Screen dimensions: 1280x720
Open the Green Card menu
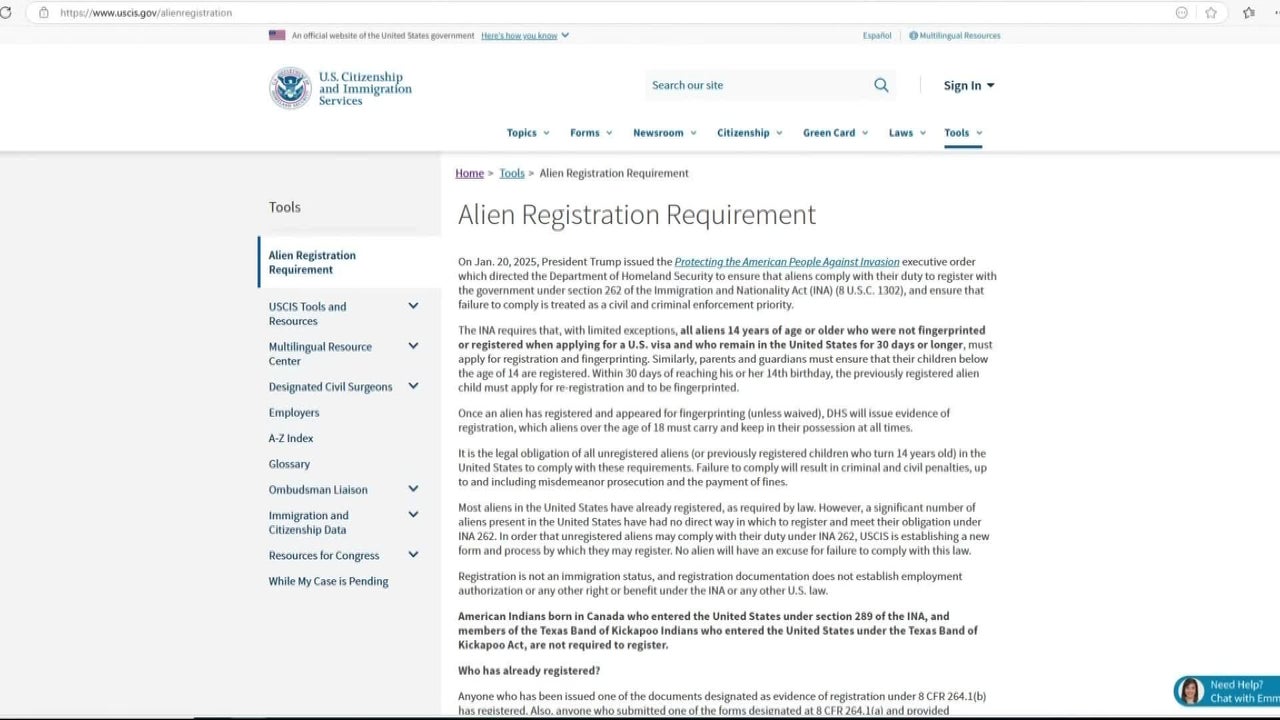pyautogui.click(x=835, y=133)
